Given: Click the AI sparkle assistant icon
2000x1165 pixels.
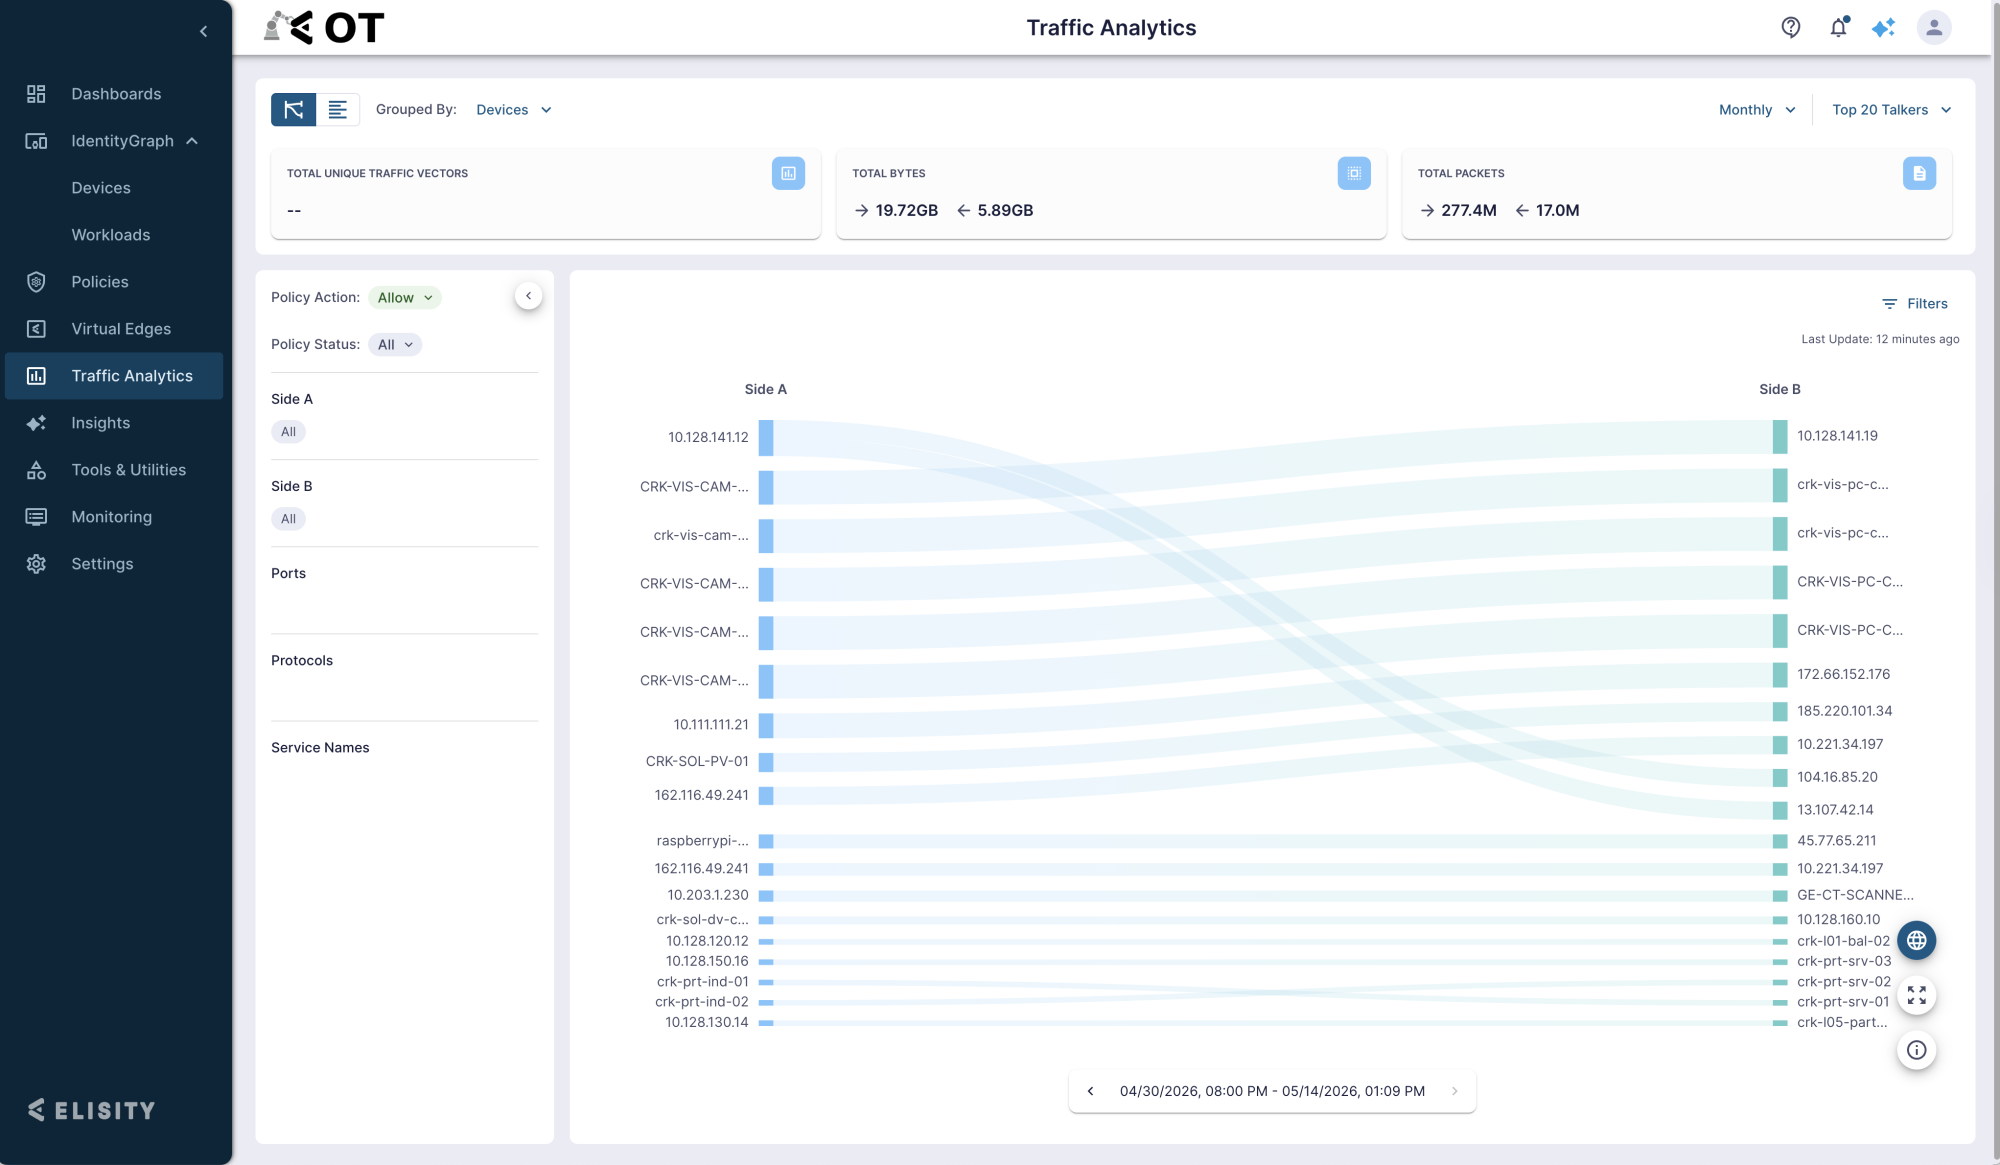Looking at the screenshot, I should pos(1884,28).
